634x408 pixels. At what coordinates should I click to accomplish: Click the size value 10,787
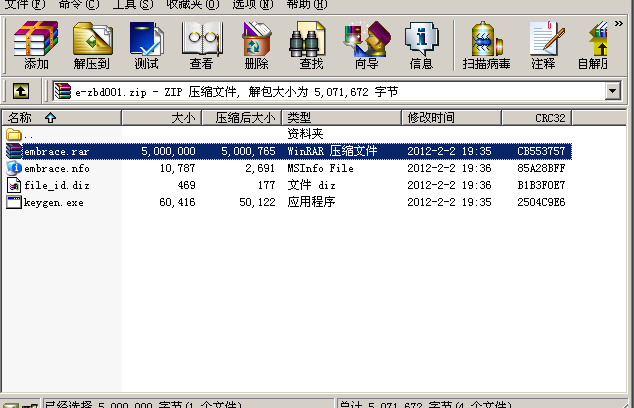[178, 168]
